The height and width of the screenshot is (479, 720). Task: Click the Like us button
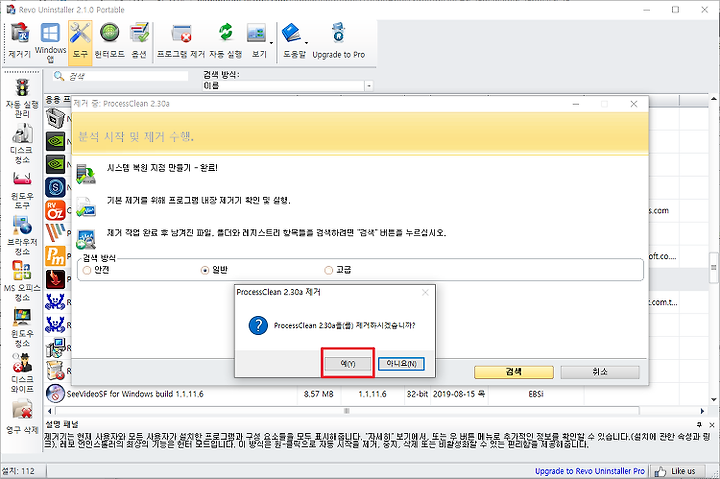point(679,471)
